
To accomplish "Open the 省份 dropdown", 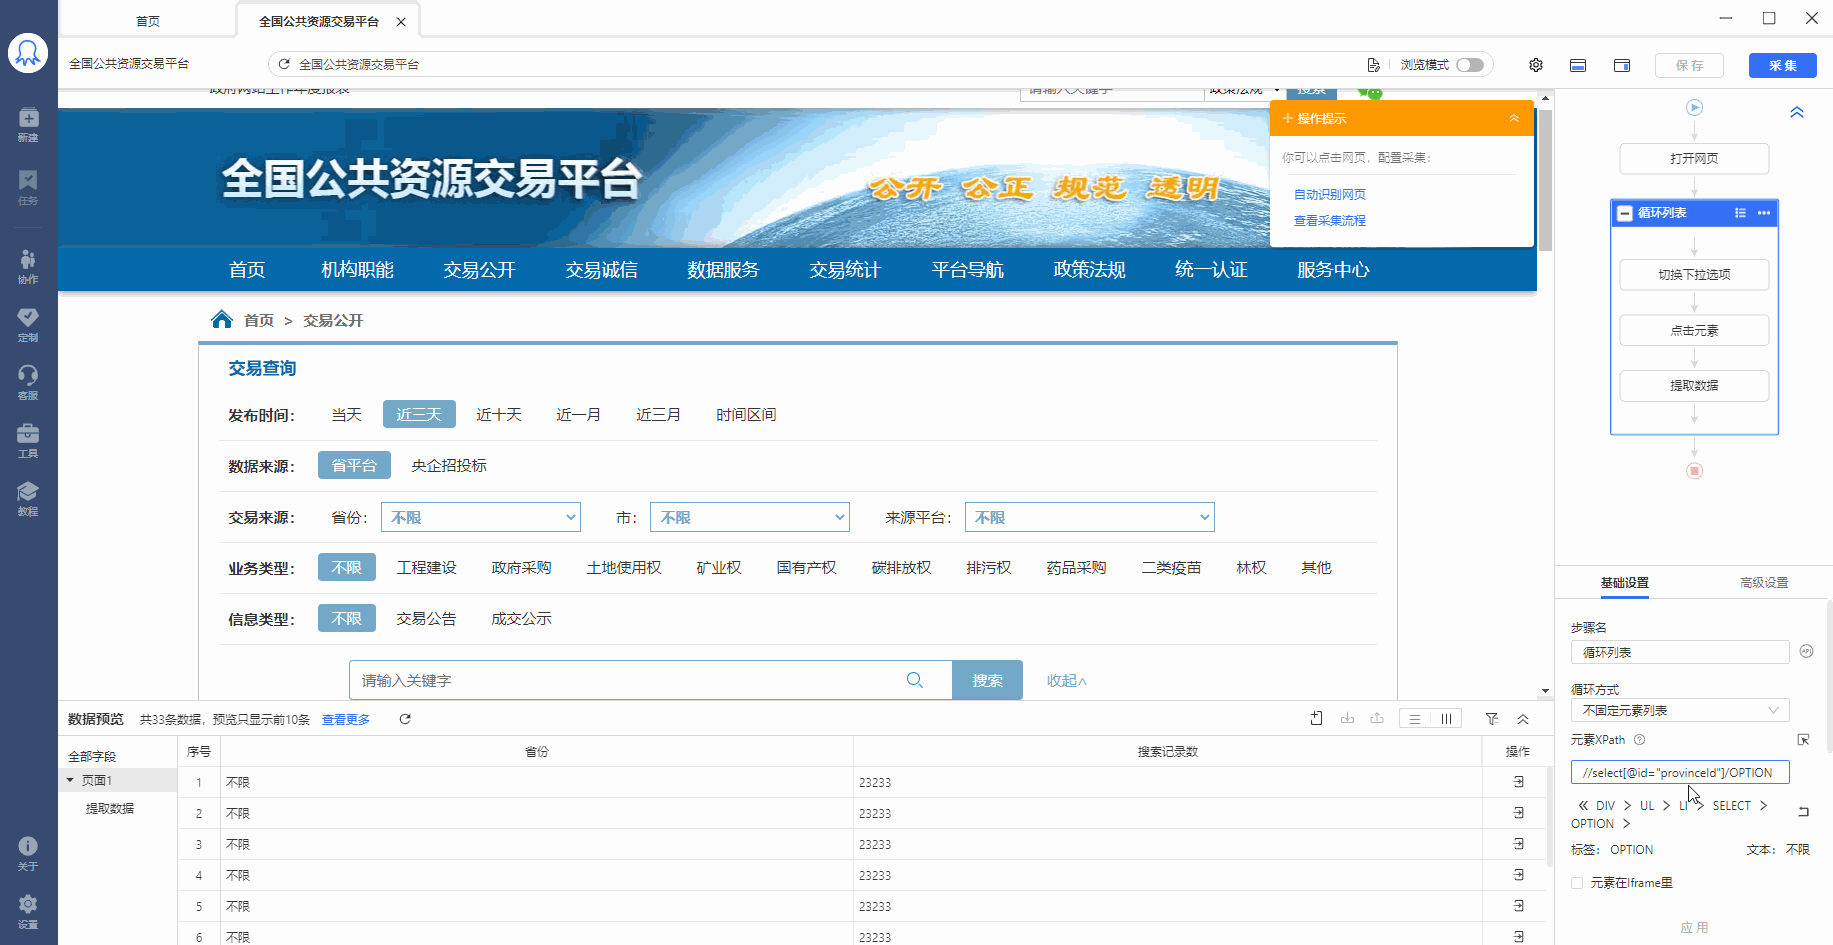I will [481, 517].
